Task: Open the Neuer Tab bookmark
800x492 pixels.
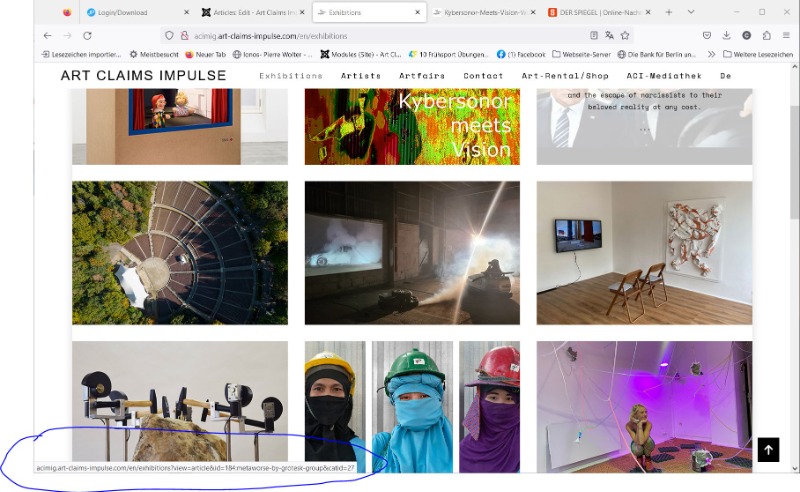Action: tap(205, 54)
